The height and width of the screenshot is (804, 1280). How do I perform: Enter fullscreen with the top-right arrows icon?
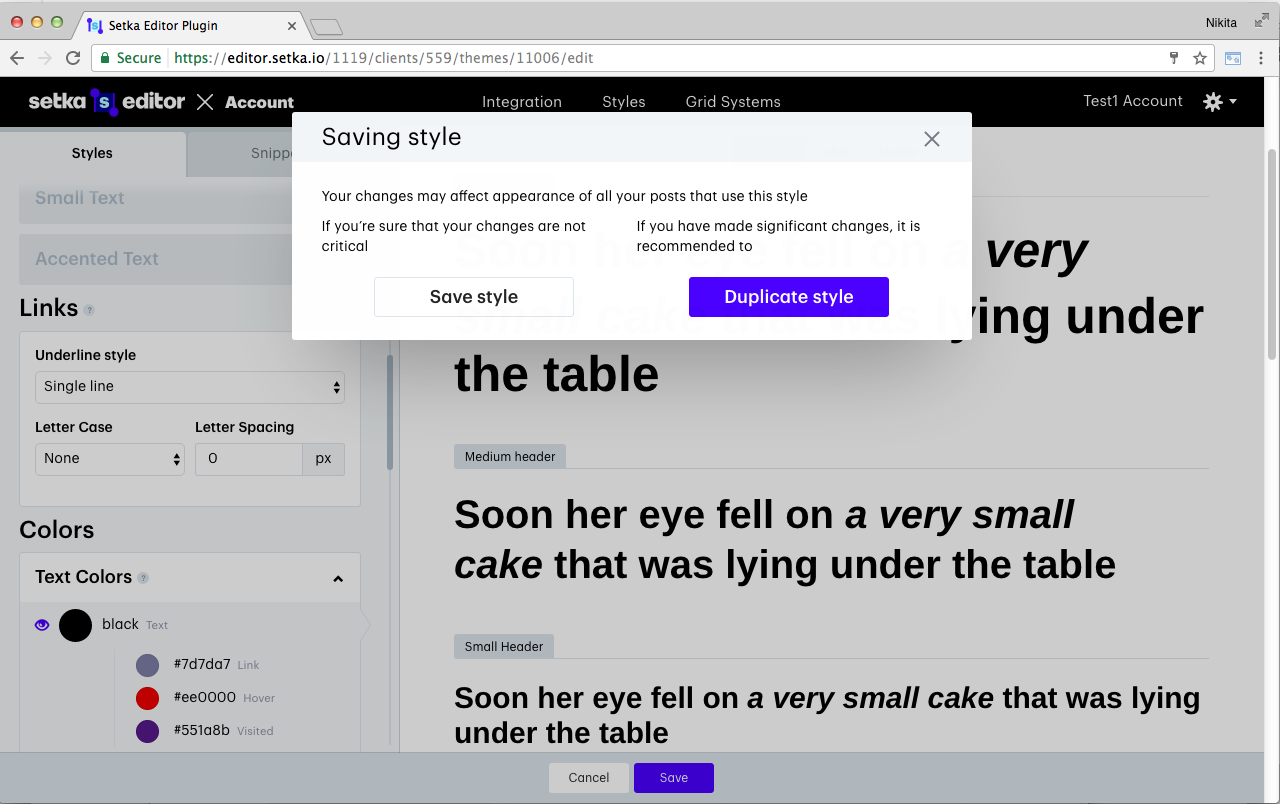pyautogui.click(x=1261, y=20)
